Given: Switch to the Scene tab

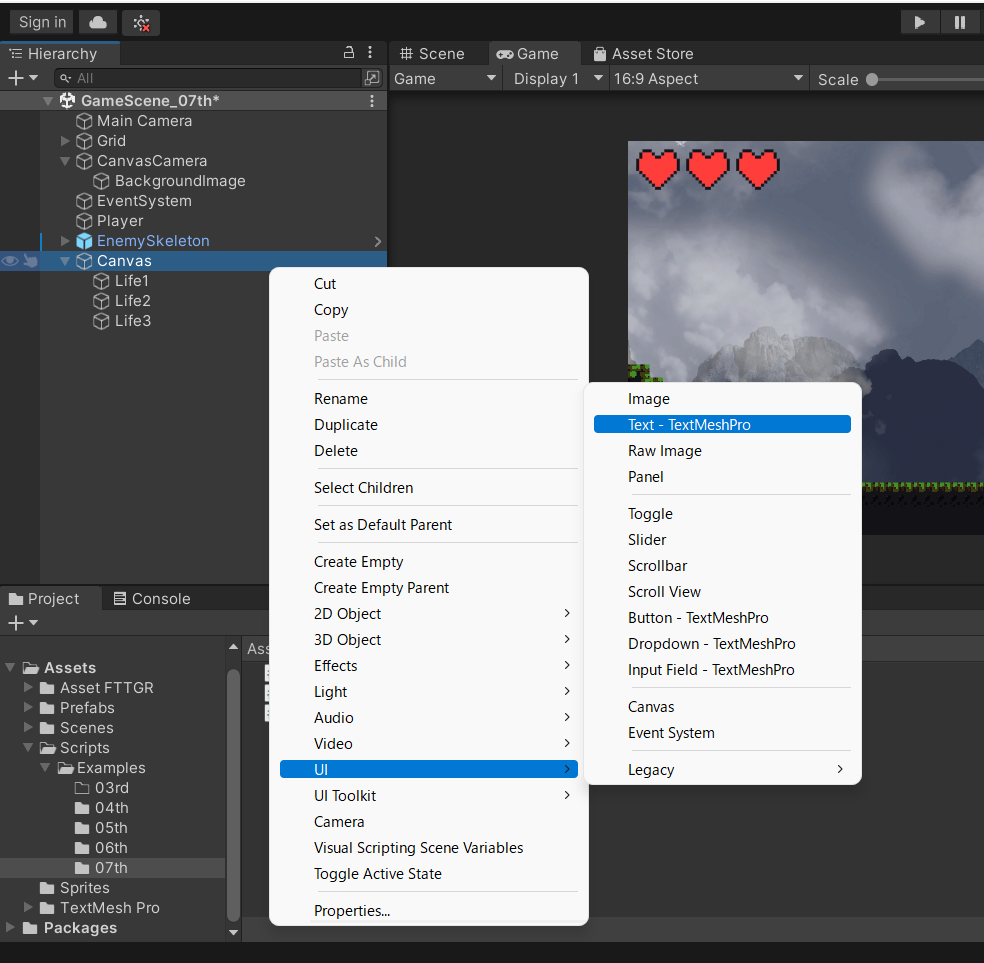Looking at the screenshot, I should coord(433,54).
